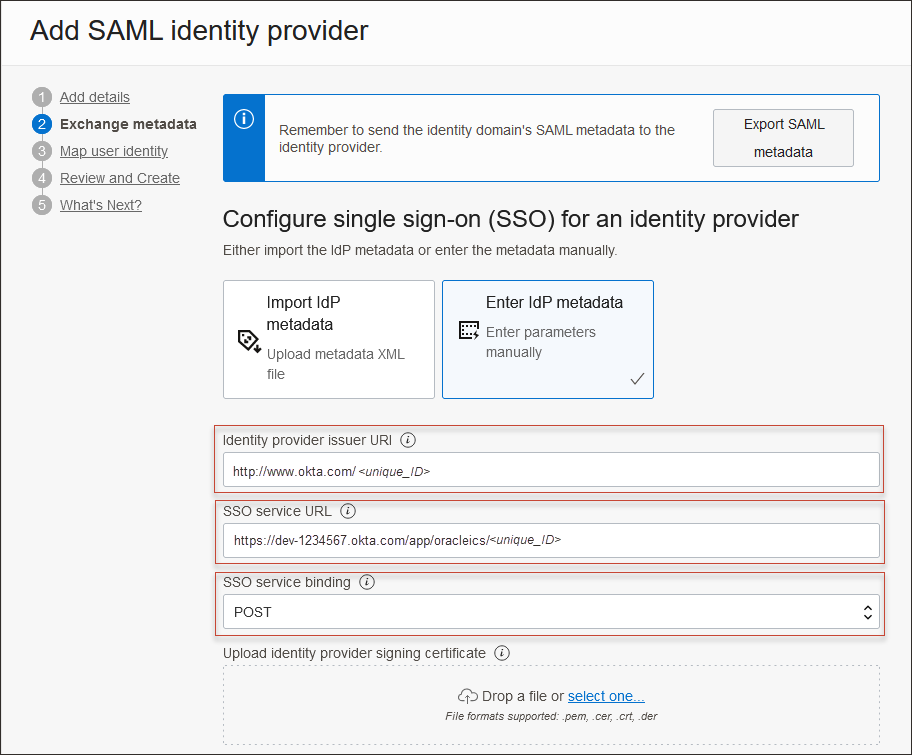The height and width of the screenshot is (755, 912).
Task: Click the Export SAML metadata button
Action: (783, 138)
